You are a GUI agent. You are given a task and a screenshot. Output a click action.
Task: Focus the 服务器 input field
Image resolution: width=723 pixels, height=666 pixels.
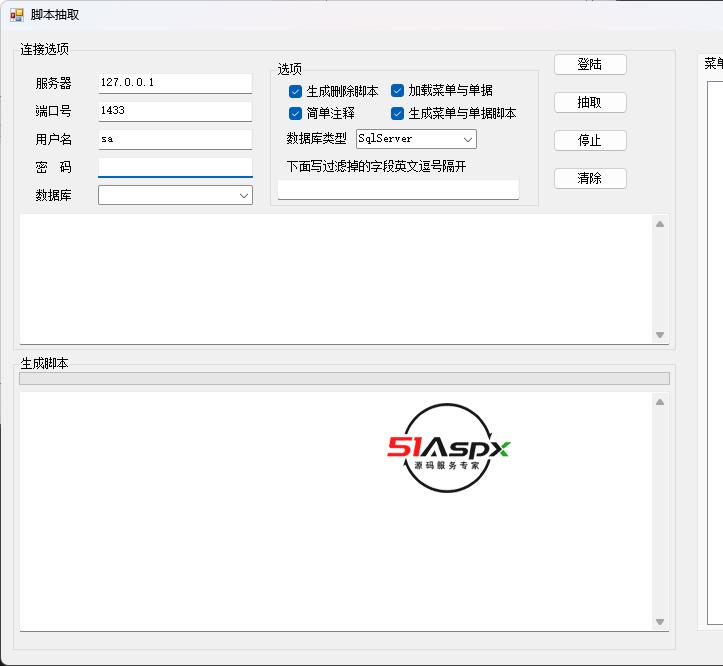click(x=175, y=83)
